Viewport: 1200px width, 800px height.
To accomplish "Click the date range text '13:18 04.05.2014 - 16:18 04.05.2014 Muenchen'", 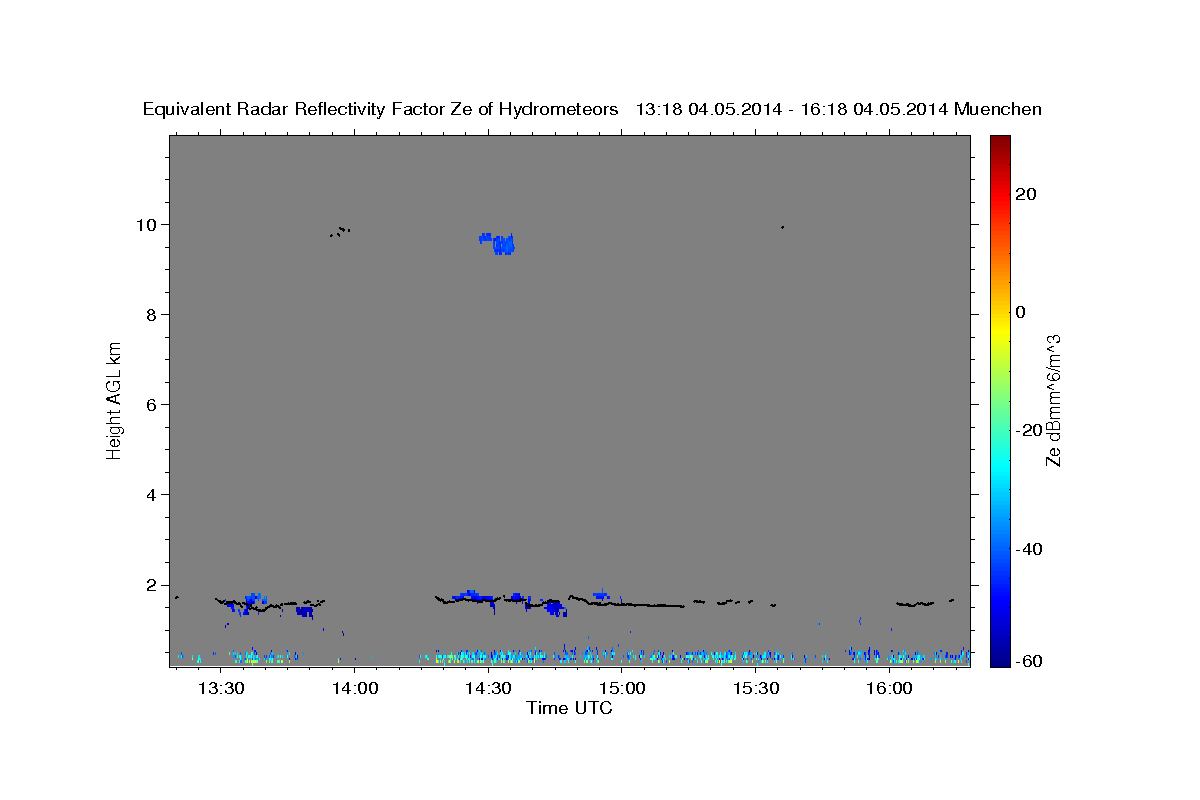I will pos(839,110).
